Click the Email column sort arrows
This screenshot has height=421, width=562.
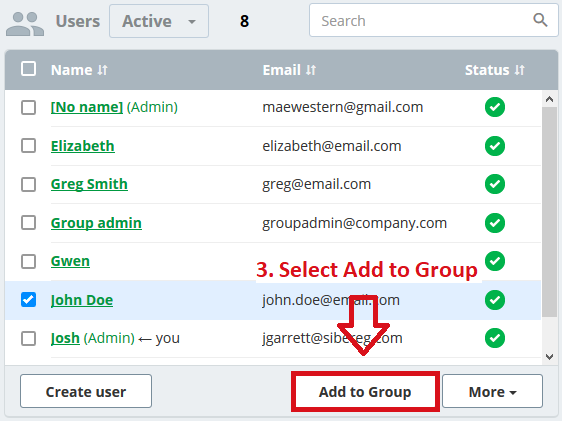point(311,70)
